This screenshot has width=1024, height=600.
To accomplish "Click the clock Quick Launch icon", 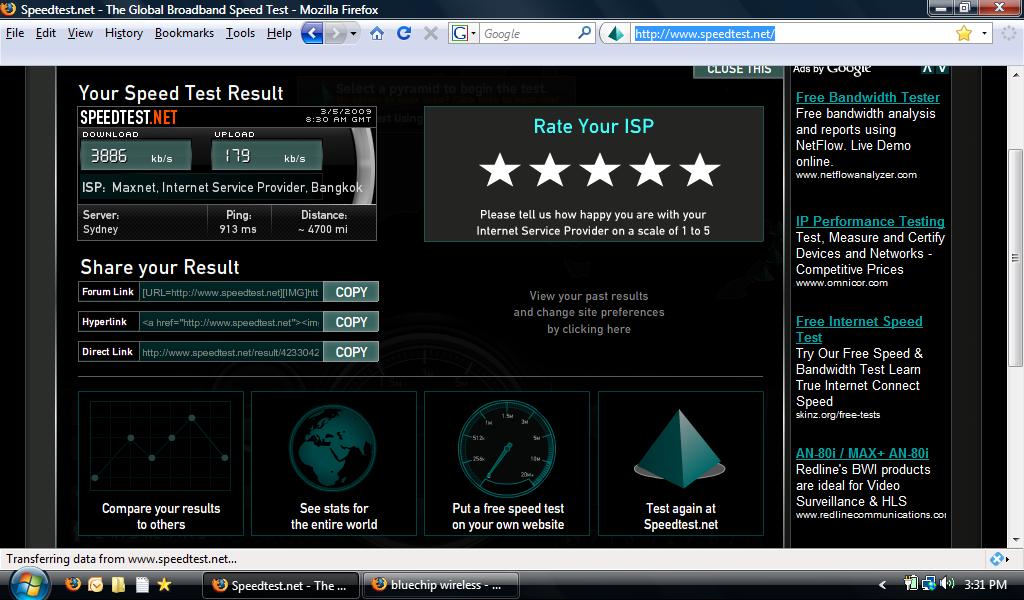I will (x=95, y=584).
